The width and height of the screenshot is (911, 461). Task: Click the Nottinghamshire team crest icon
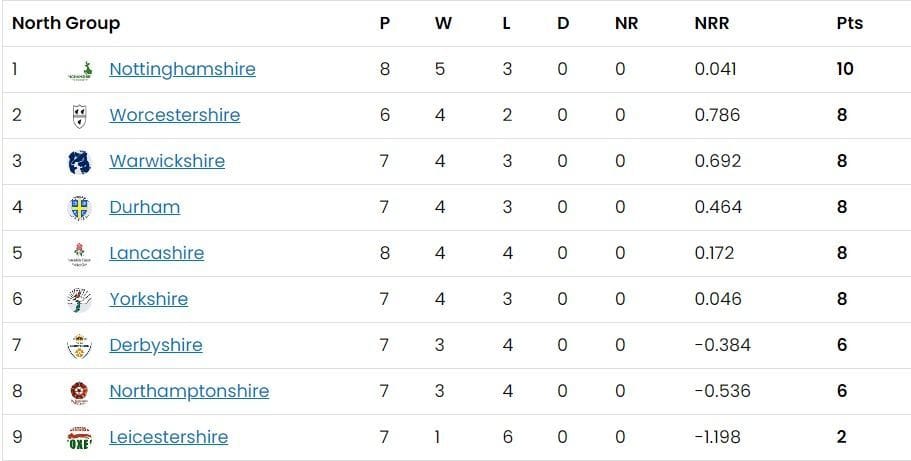coord(79,70)
